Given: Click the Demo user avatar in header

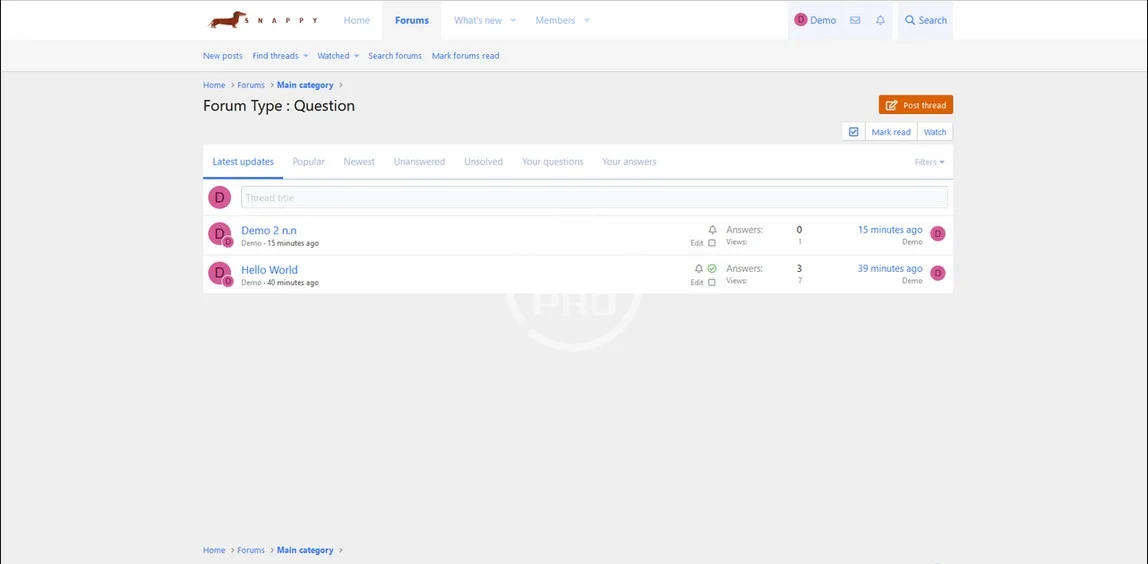Looking at the screenshot, I should tap(801, 20).
